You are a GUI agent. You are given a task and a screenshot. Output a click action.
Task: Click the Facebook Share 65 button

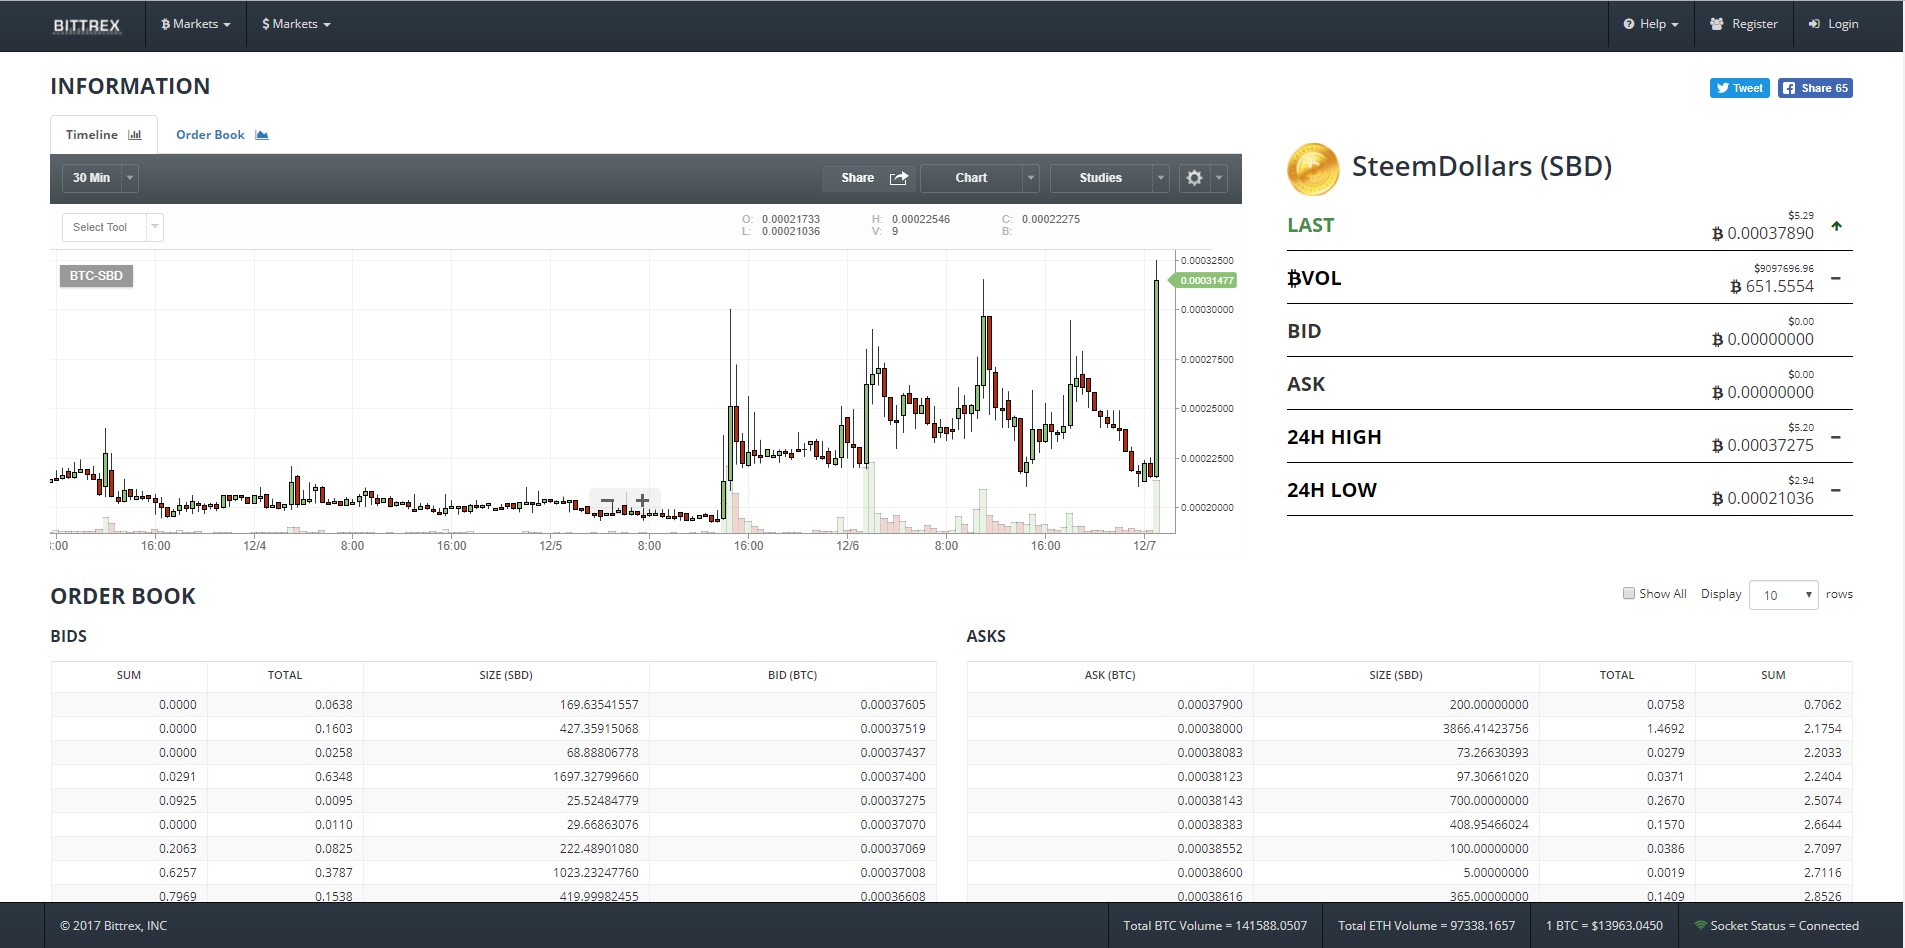[x=1815, y=88]
